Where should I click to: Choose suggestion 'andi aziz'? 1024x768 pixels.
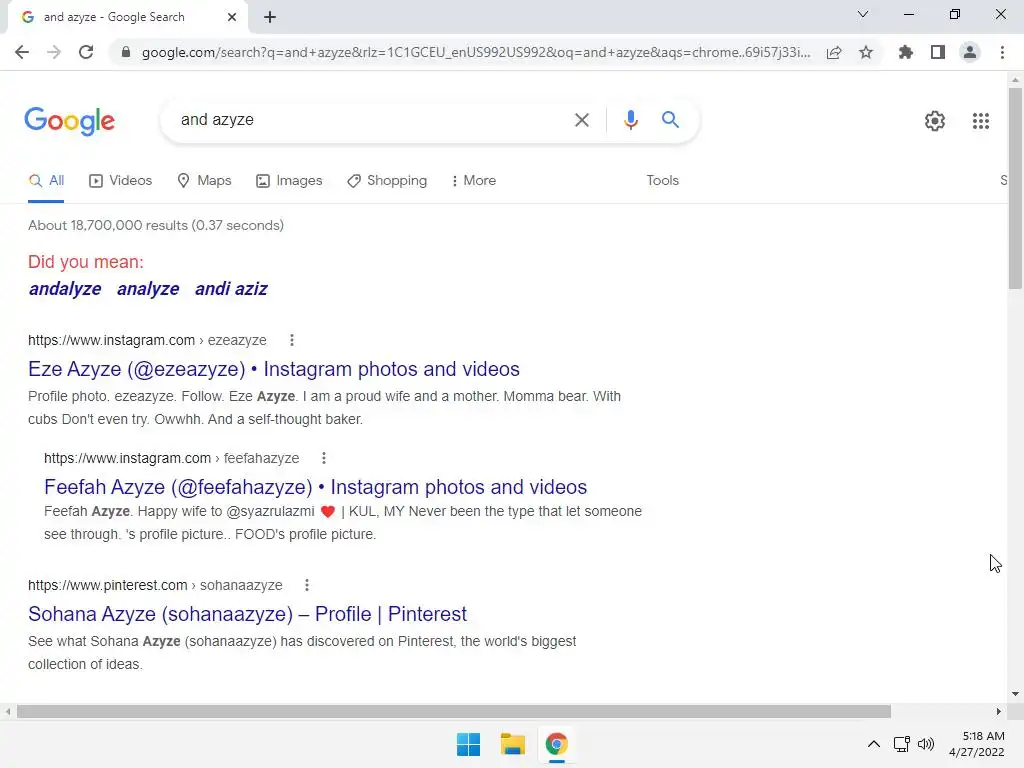pos(231,289)
